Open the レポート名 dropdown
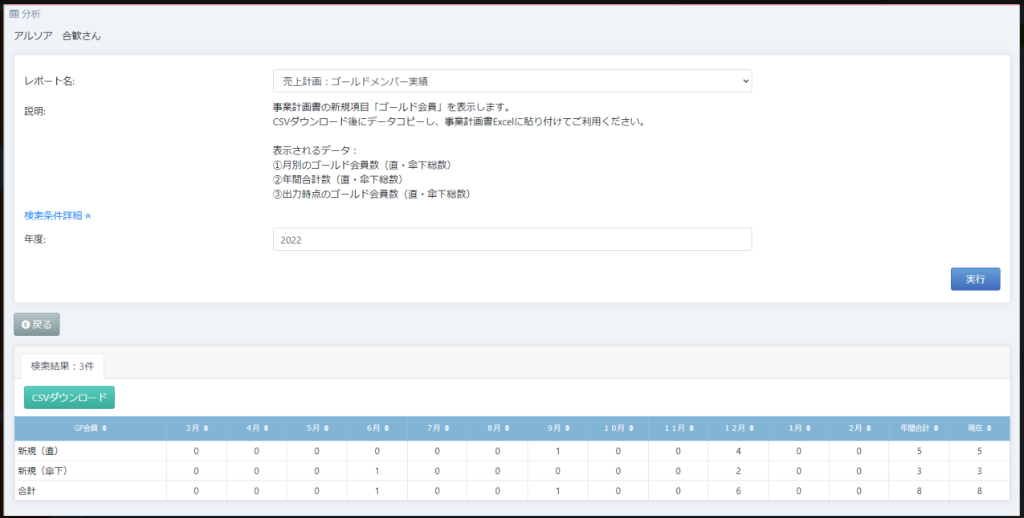The width and height of the screenshot is (1024, 518). (512, 81)
